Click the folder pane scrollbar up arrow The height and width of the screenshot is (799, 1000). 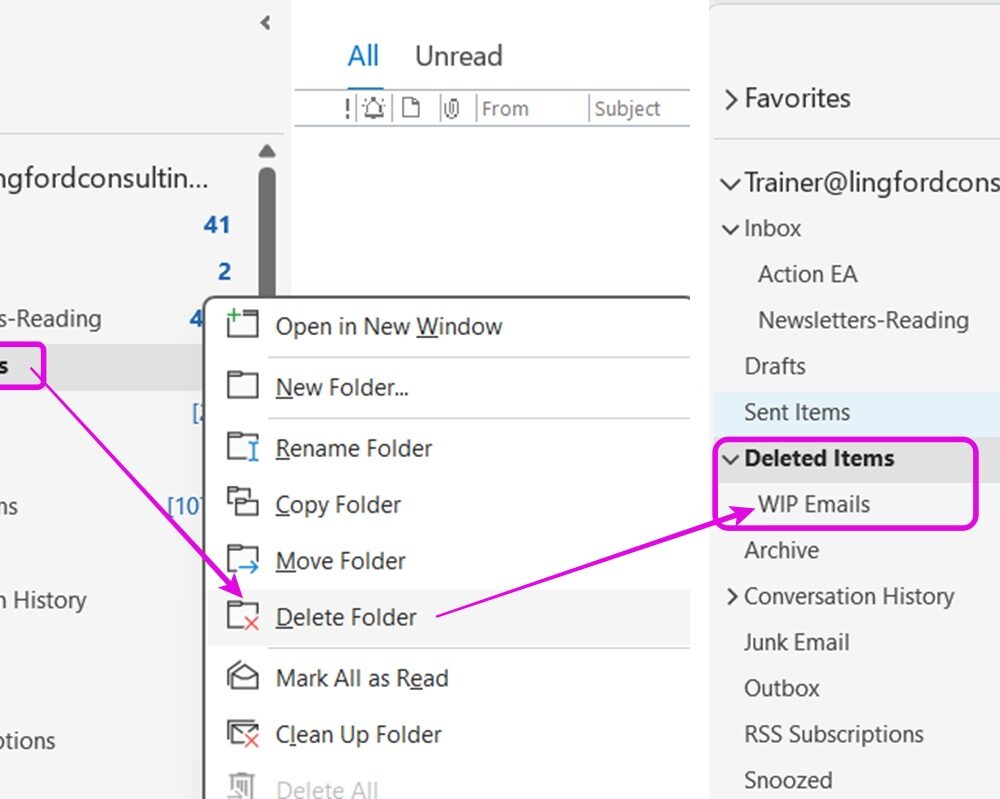point(266,151)
